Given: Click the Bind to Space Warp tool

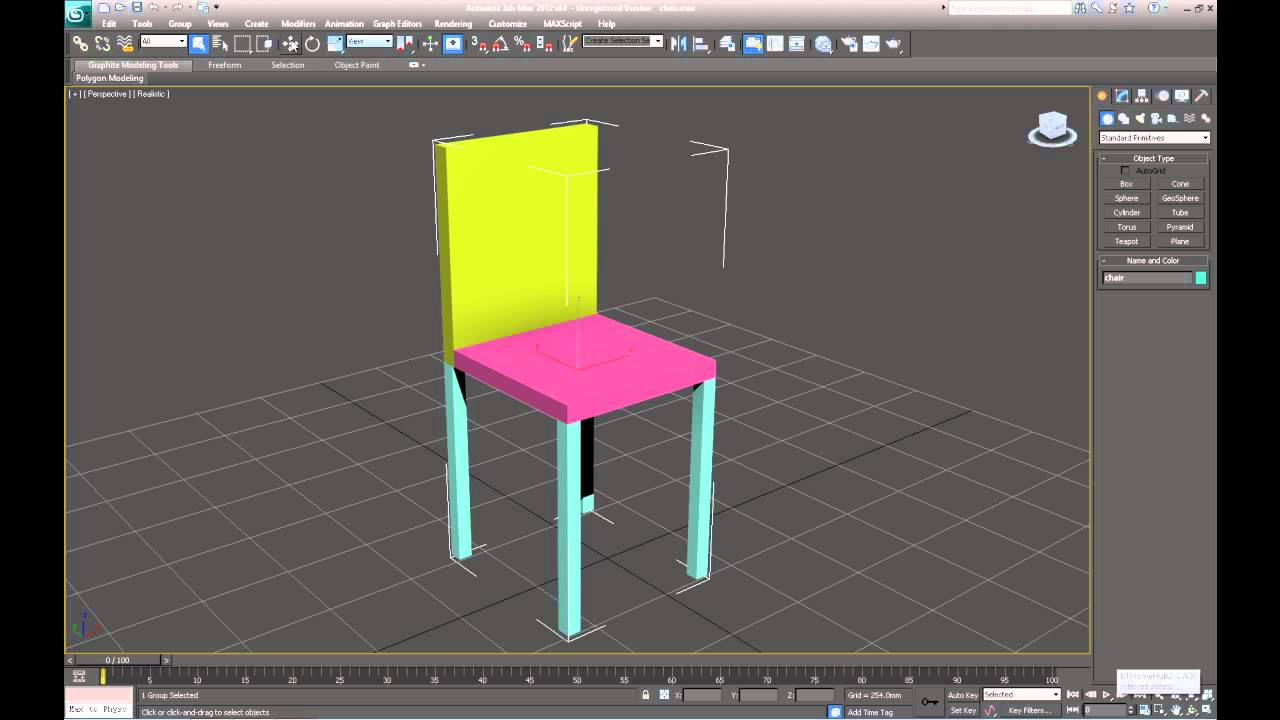Looking at the screenshot, I should [x=125, y=43].
